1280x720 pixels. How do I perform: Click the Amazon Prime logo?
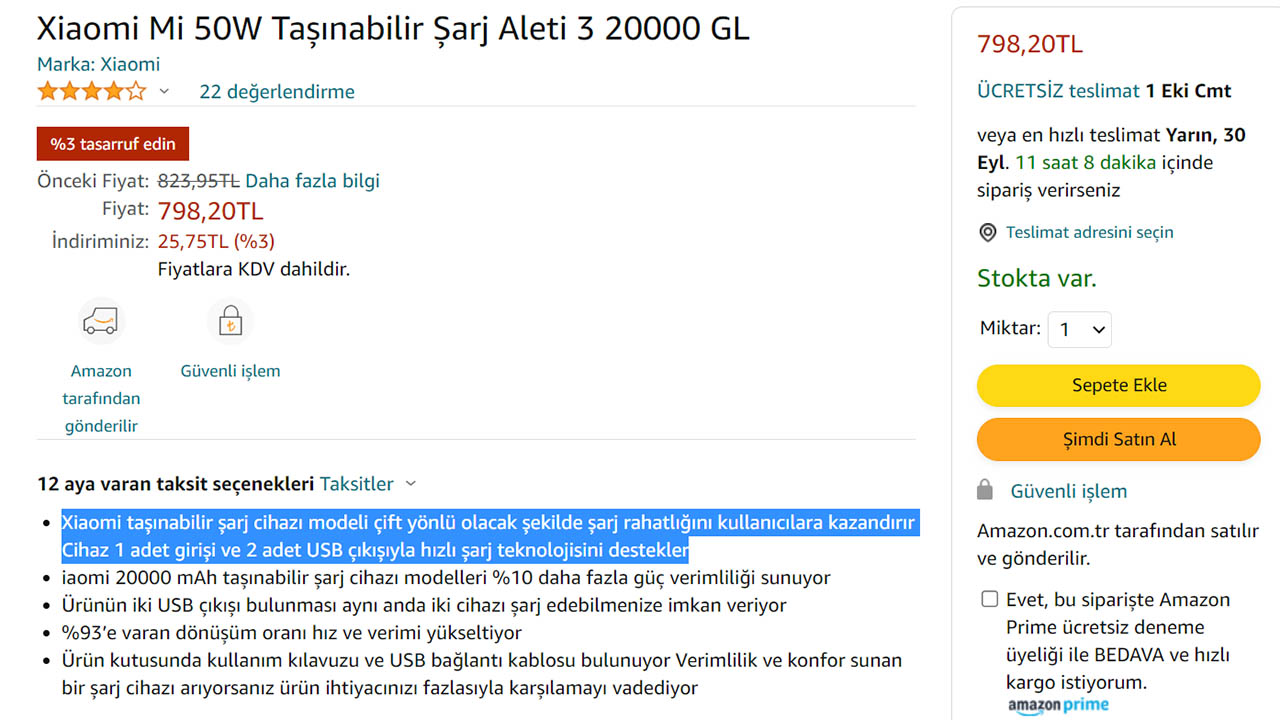1058,706
